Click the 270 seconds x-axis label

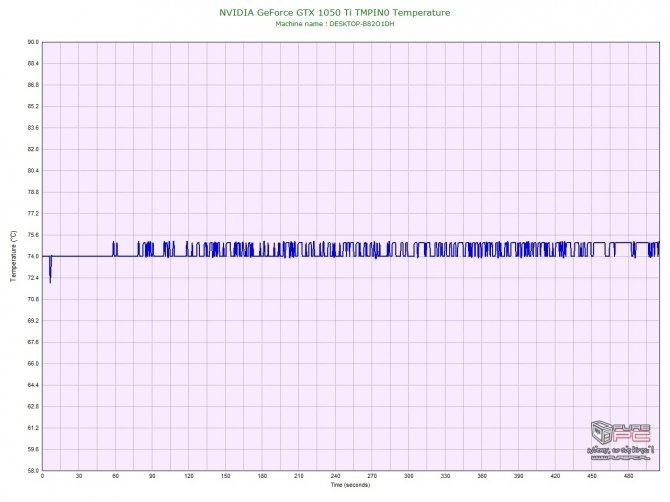click(372, 476)
